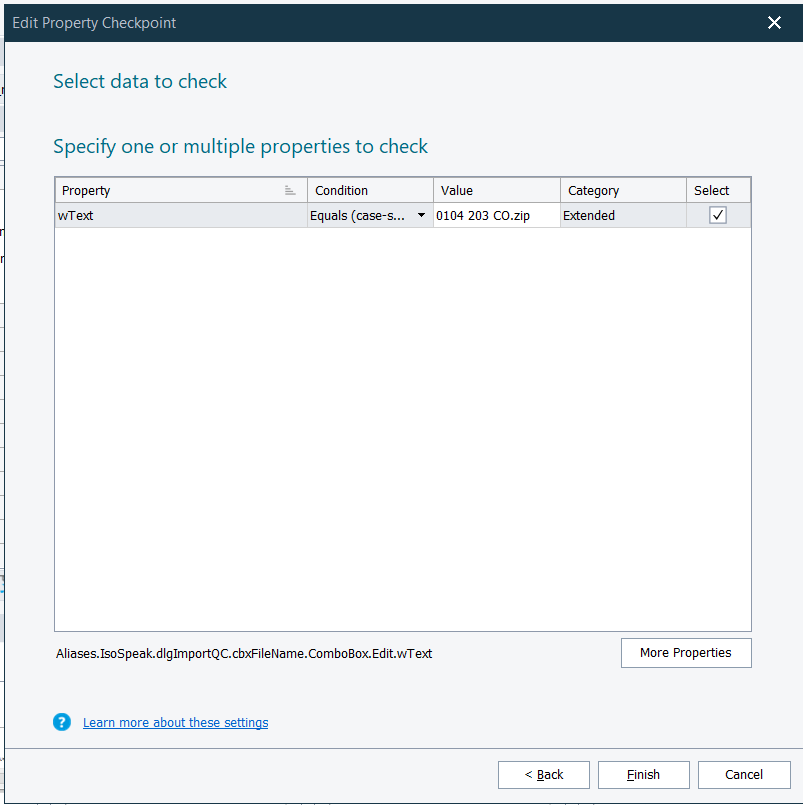This screenshot has height=805, width=803.
Task: Select the wText property row
Action: [x=150, y=215]
